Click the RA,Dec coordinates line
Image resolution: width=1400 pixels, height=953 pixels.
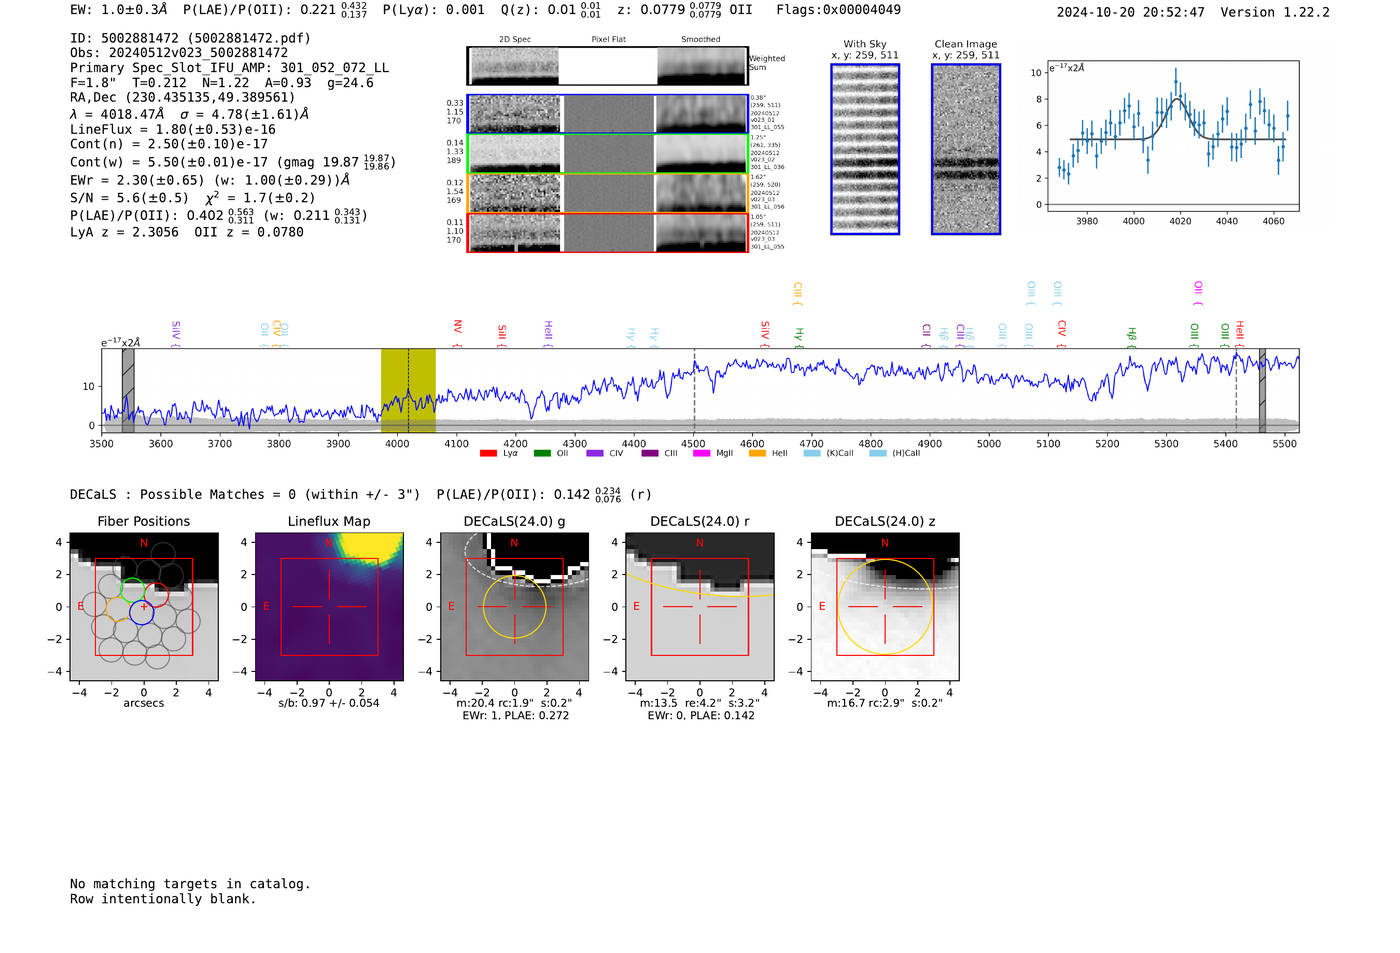click(183, 98)
